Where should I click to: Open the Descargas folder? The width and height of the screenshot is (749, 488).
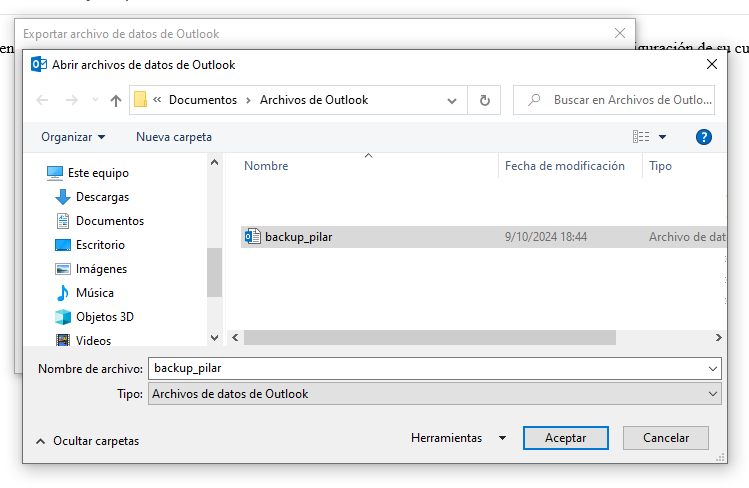(x=102, y=197)
